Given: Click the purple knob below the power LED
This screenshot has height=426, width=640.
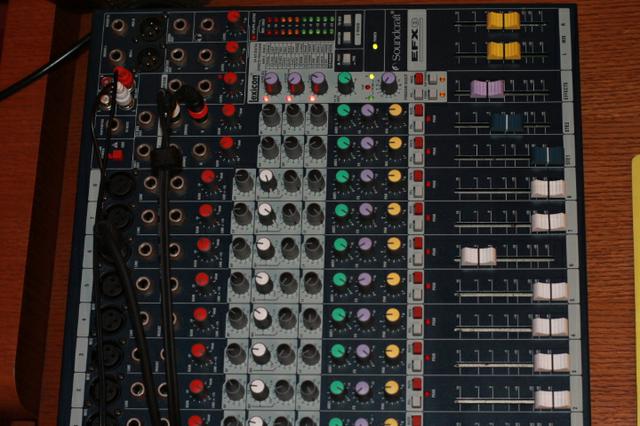Looking at the screenshot, I should coord(388,84).
